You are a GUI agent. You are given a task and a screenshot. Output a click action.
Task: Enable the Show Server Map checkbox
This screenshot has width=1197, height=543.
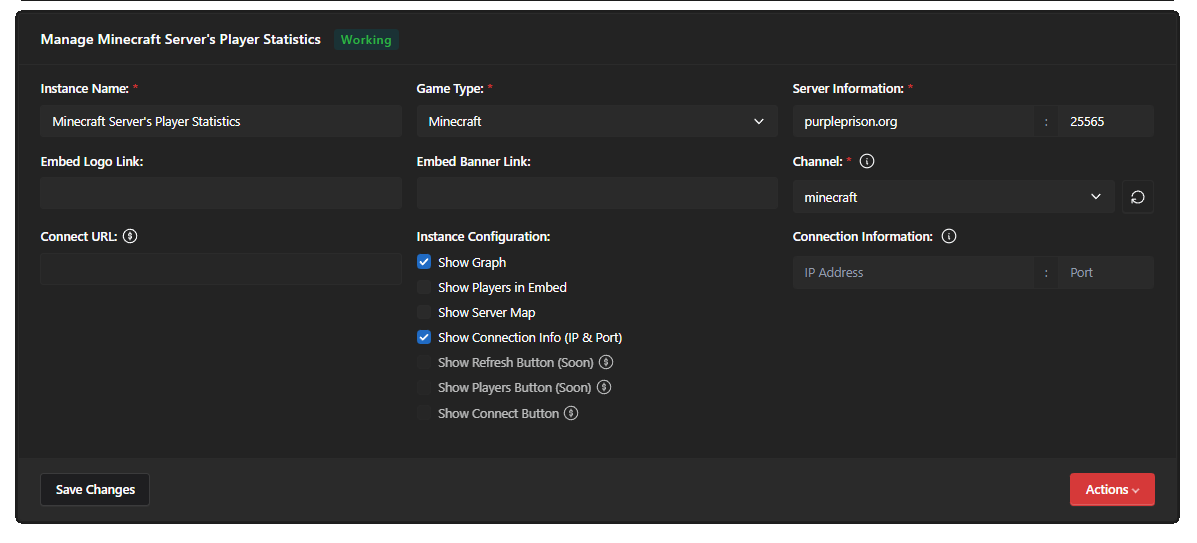424,312
